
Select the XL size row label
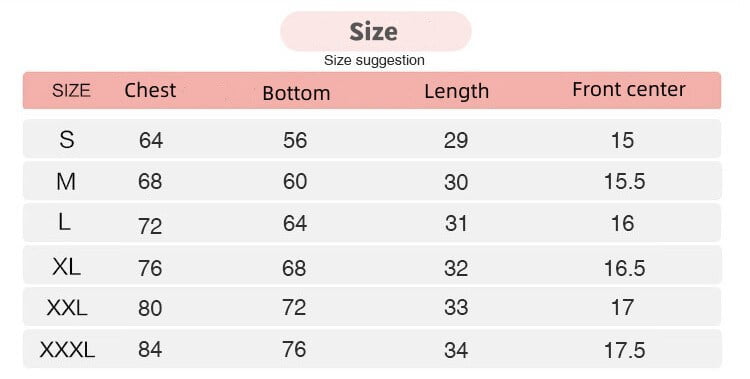[66, 267]
